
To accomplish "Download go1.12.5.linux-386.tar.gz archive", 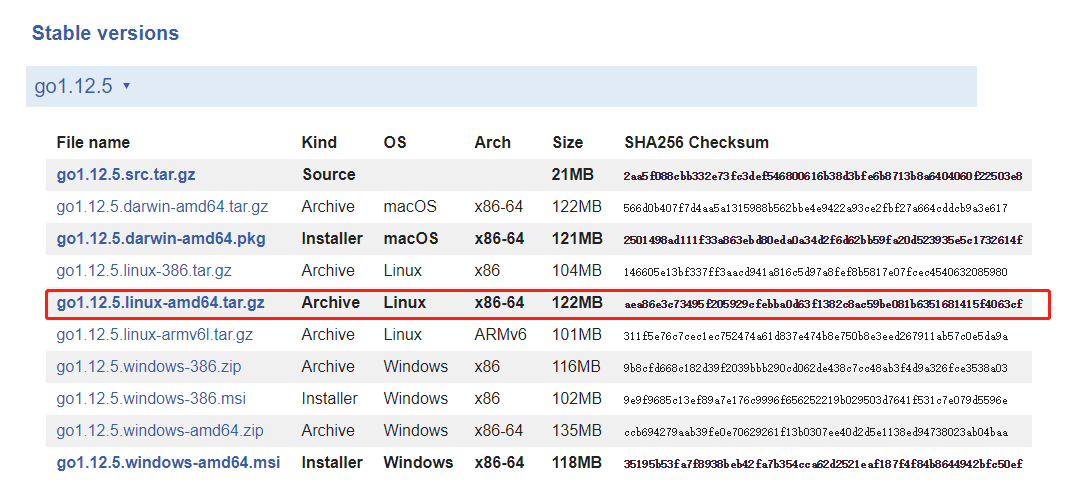I will point(144,270).
